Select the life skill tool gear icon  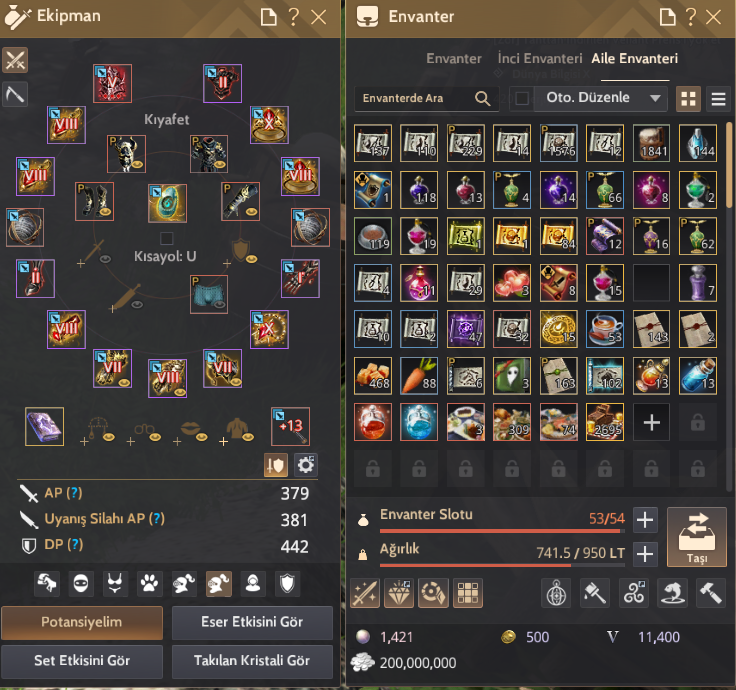[x=15, y=94]
